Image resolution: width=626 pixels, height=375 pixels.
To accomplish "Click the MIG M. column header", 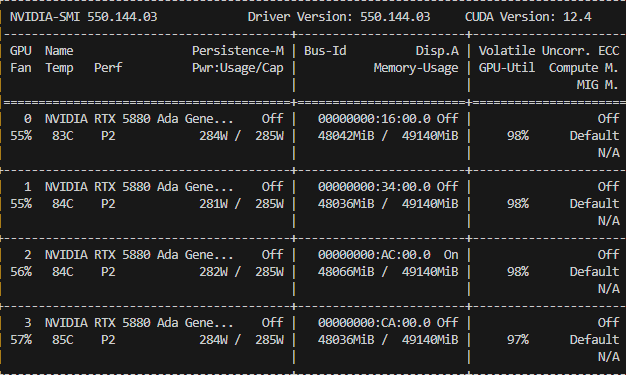I will (x=598, y=85).
